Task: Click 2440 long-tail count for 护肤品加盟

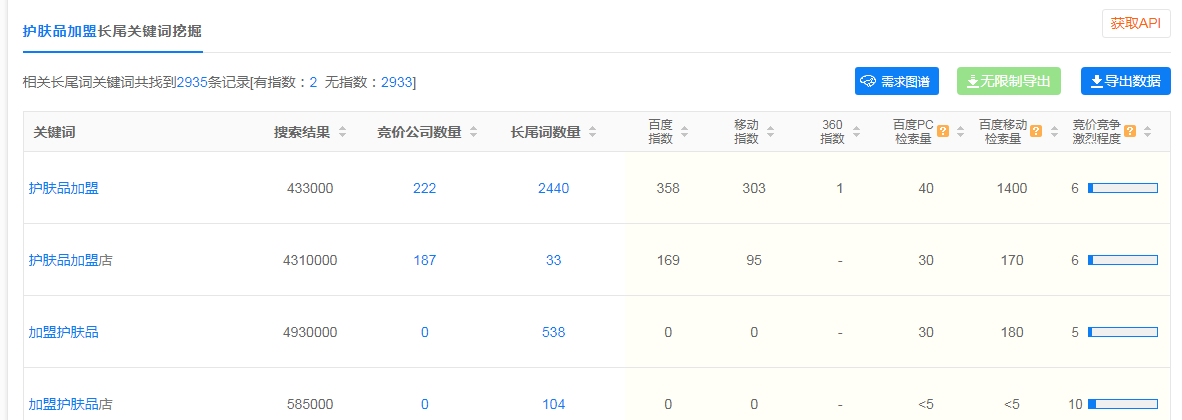Action: [x=553, y=188]
